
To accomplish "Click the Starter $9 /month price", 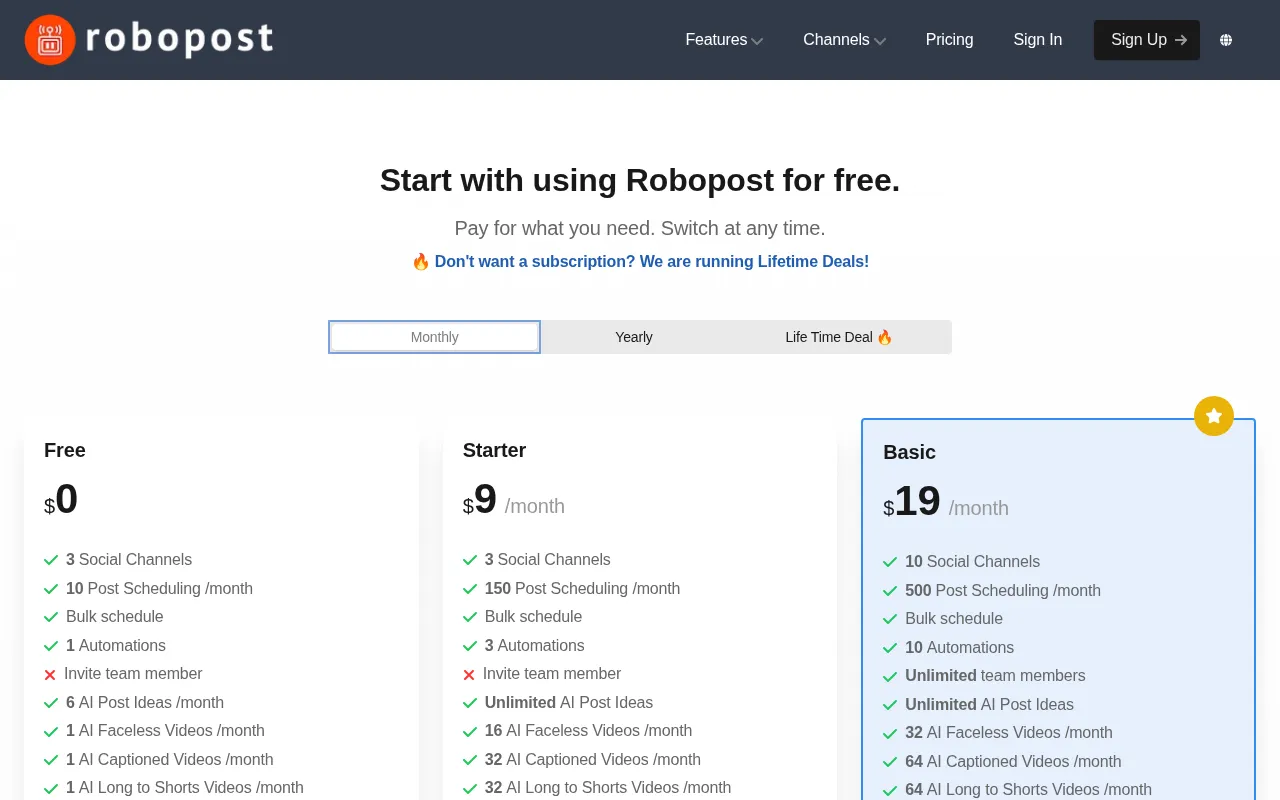I will click(x=514, y=500).
